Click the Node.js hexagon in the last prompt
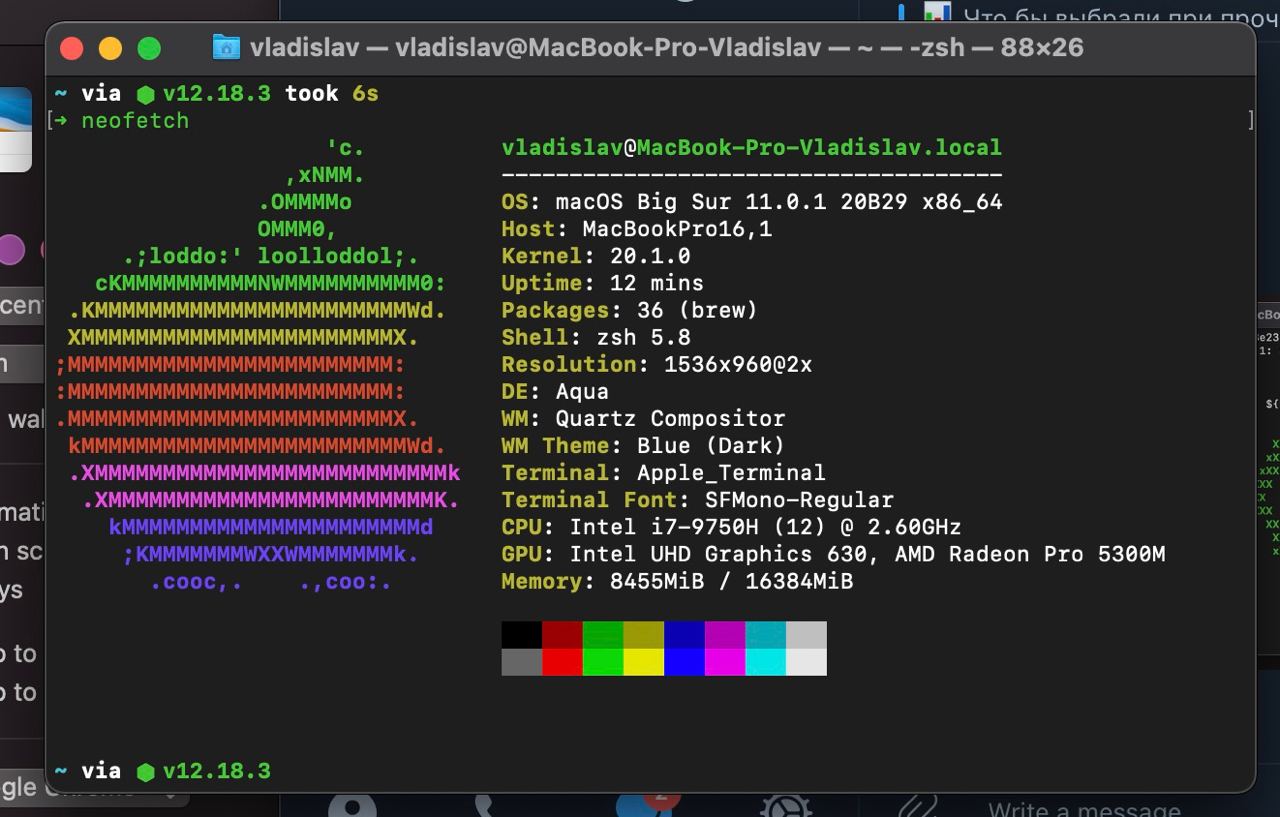This screenshot has width=1280, height=817. pos(146,771)
